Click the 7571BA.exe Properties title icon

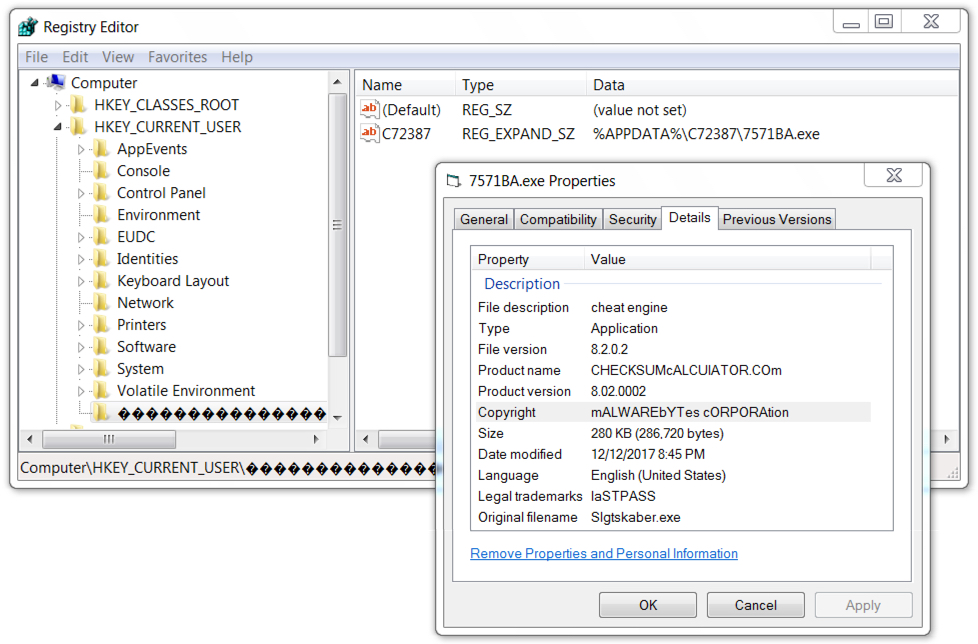(x=453, y=181)
